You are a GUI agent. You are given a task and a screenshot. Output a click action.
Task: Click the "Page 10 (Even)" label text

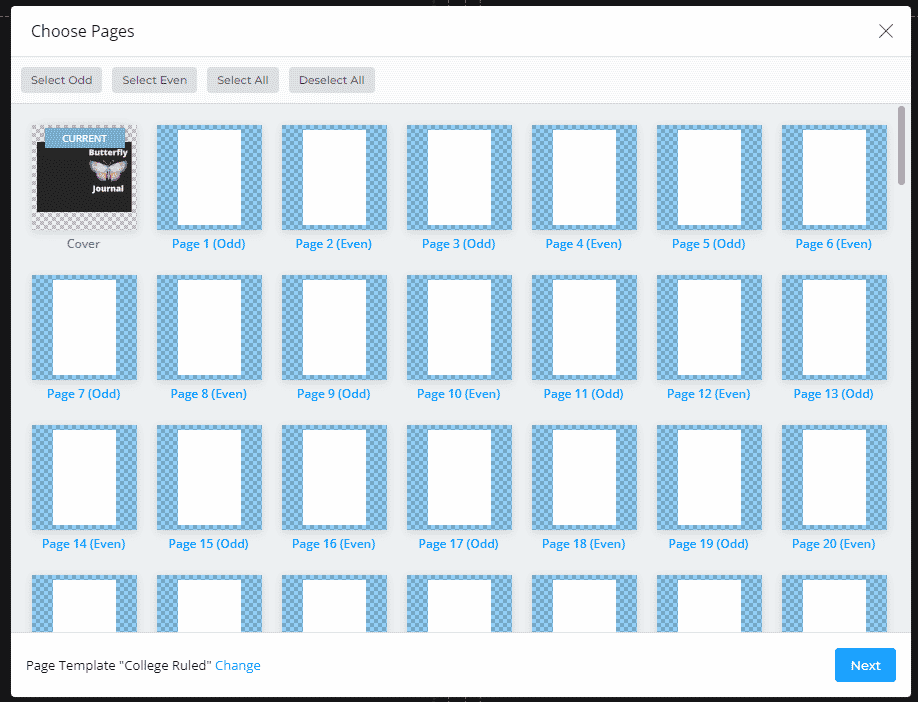(x=458, y=393)
